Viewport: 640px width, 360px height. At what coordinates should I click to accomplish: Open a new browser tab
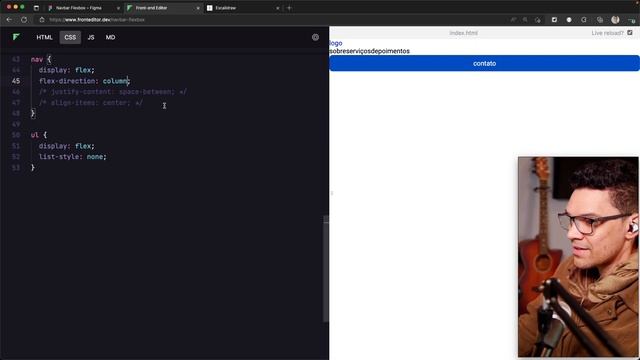click(289, 8)
